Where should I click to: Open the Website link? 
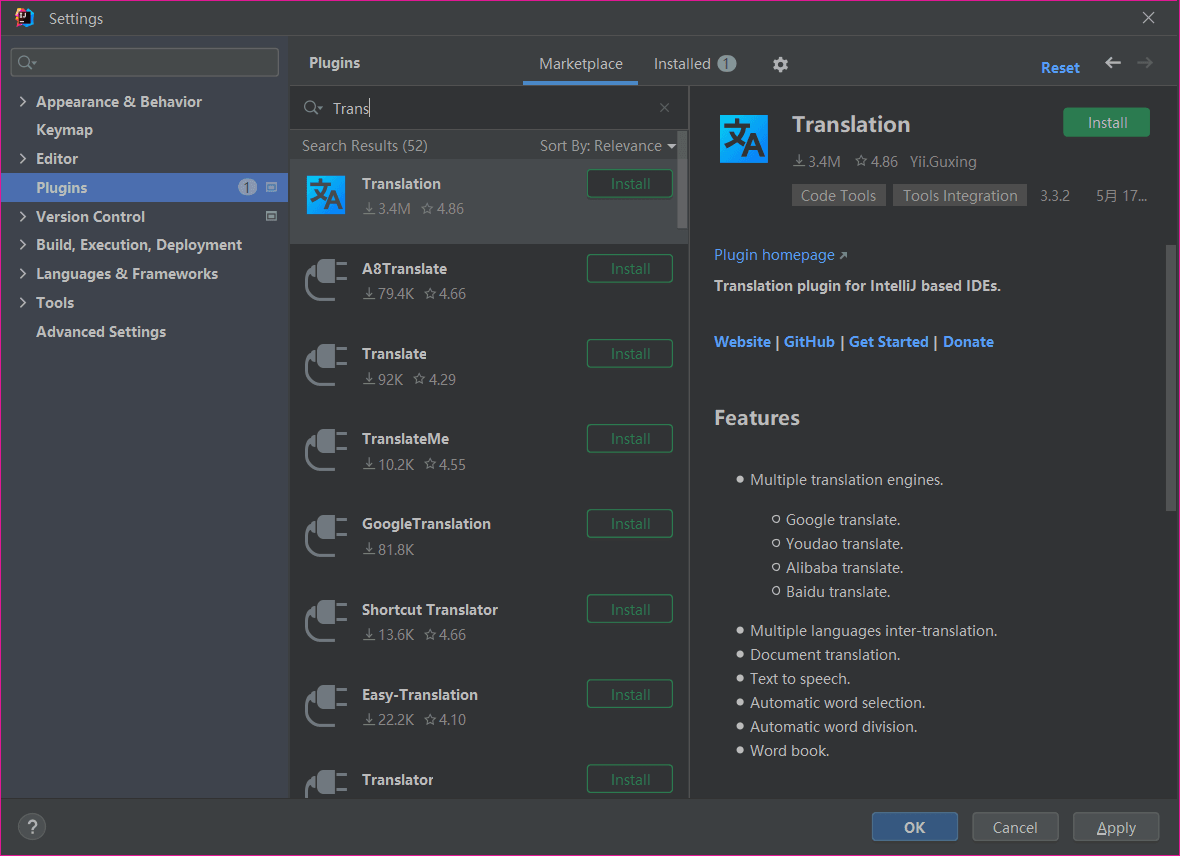tap(742, 342)
